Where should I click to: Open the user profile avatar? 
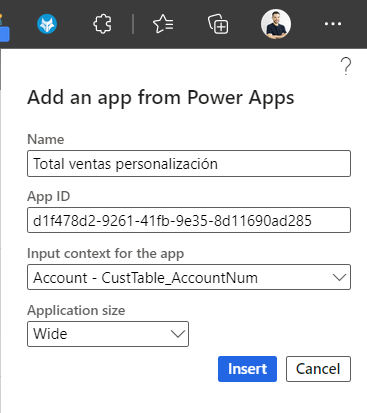276,24
